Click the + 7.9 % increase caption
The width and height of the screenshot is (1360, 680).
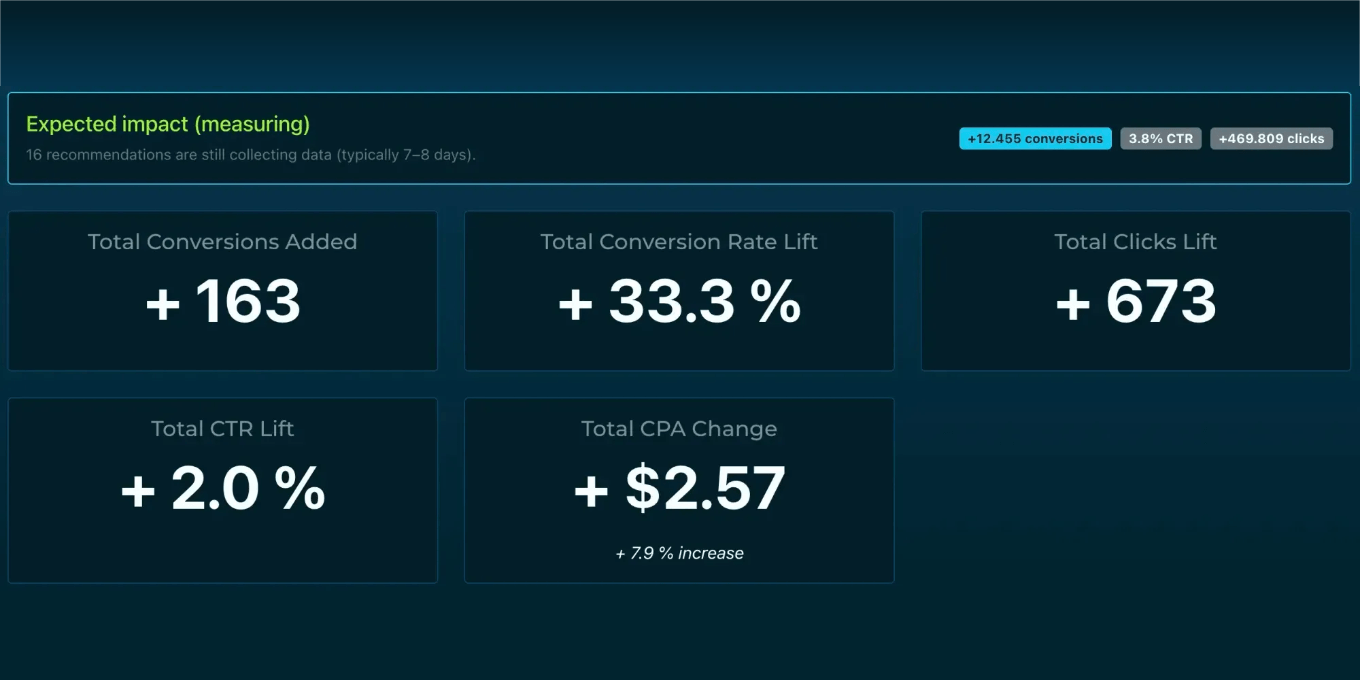[679, 553]
